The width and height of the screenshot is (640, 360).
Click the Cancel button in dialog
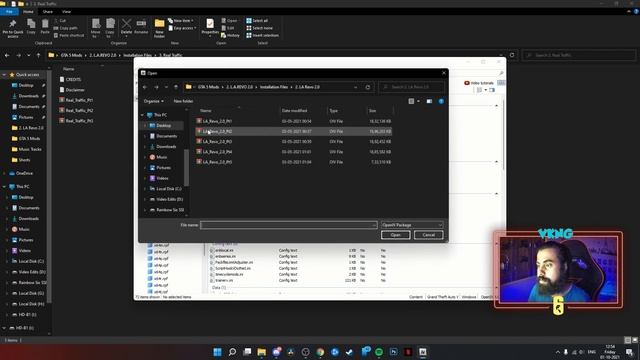point(429,235)
